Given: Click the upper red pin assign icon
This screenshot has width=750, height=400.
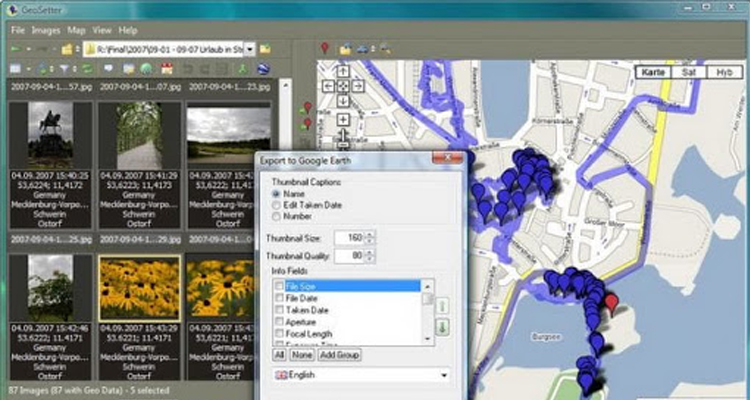Looking at the screenshot, I should pyautogui.click(x=306, y=108).
